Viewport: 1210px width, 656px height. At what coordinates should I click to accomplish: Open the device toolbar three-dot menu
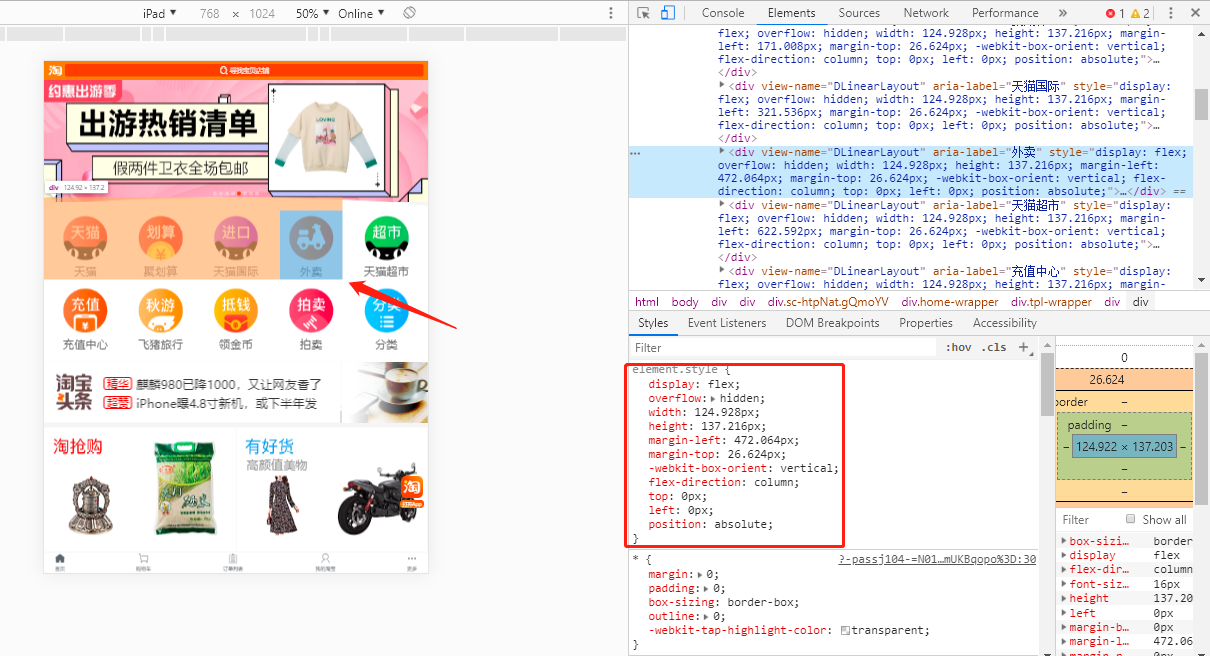pyautogui.click(x=611, y=13)
